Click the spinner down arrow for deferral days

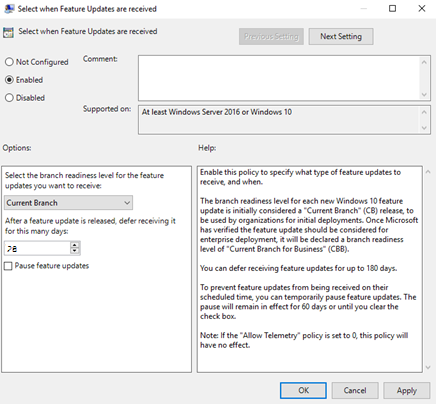(x=75, y=251)
